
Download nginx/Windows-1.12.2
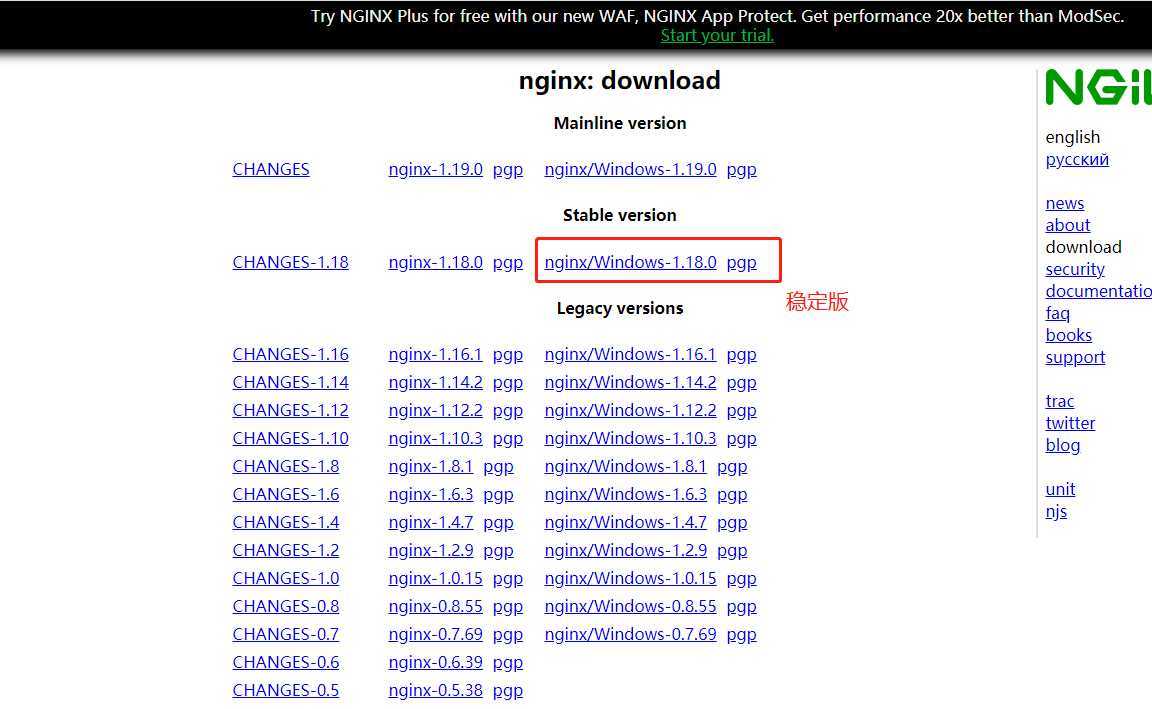coord(630,410)
